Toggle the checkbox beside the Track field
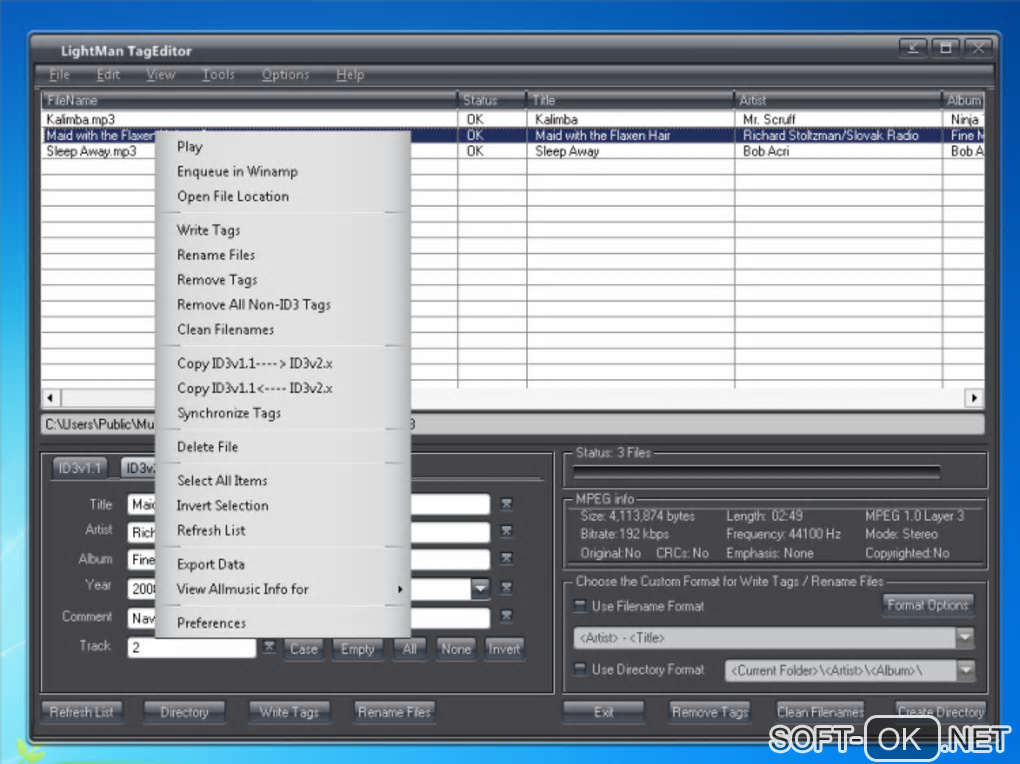The width and height of the screenshot is (1020, 764). point(269,646)
